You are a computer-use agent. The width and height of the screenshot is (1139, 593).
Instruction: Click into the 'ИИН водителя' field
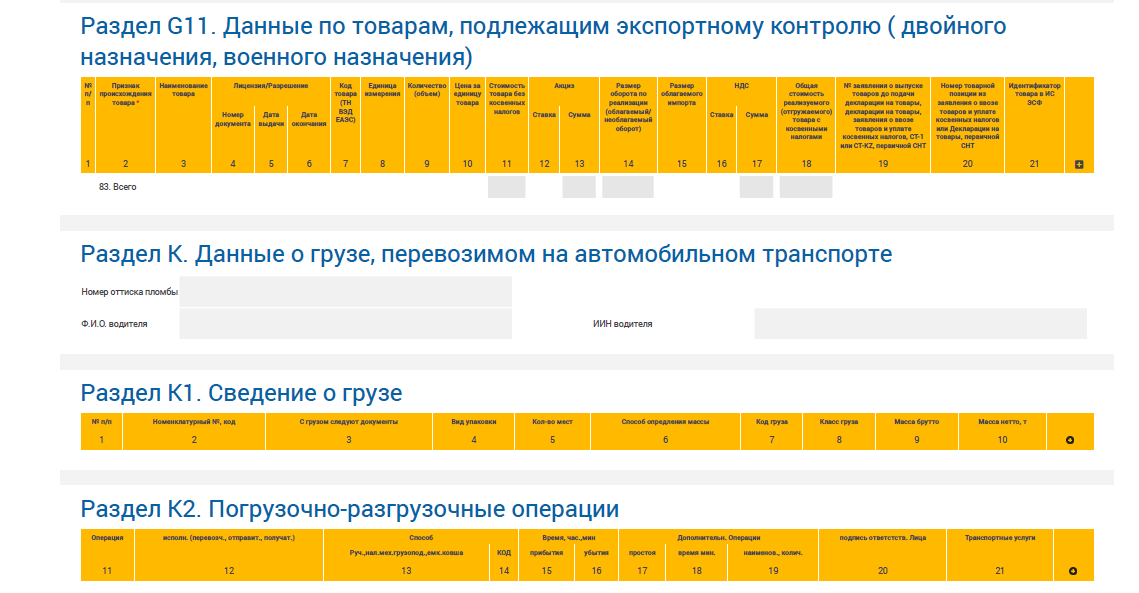point(920,324)
